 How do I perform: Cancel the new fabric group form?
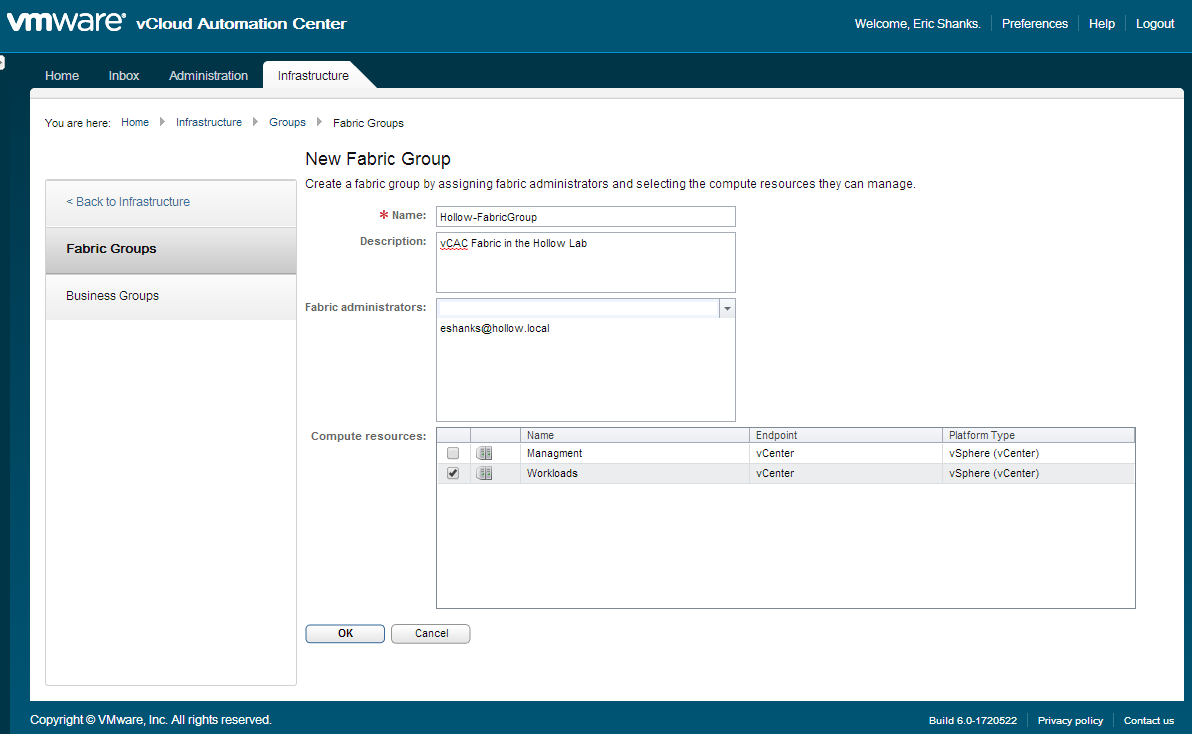point(430,633)
